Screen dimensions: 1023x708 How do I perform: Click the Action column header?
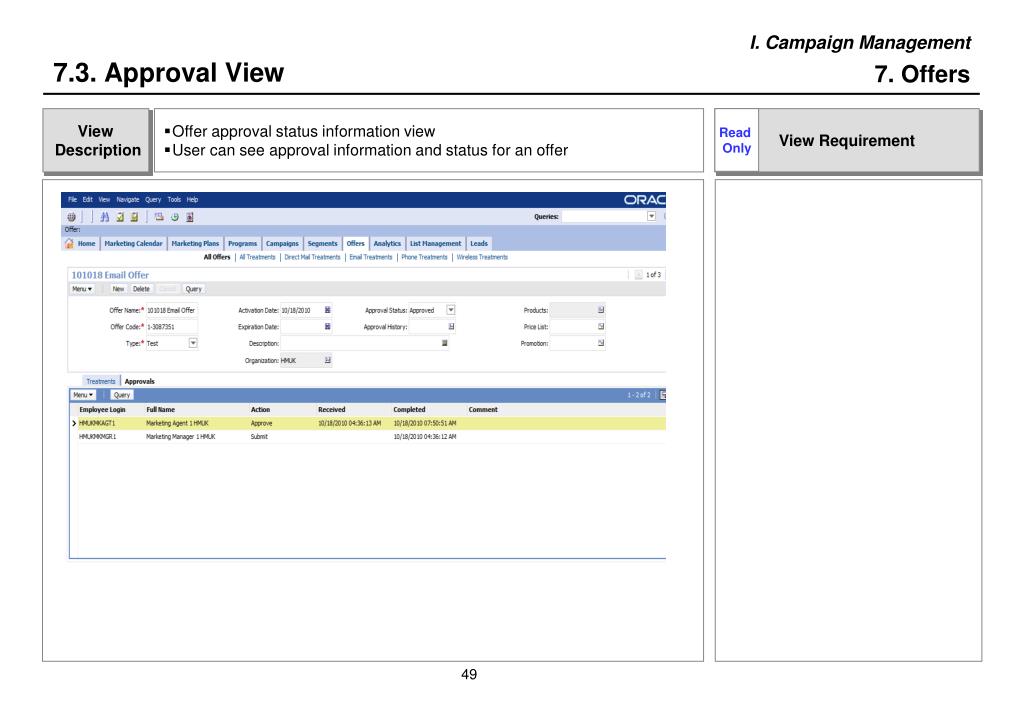coord(260,410)
